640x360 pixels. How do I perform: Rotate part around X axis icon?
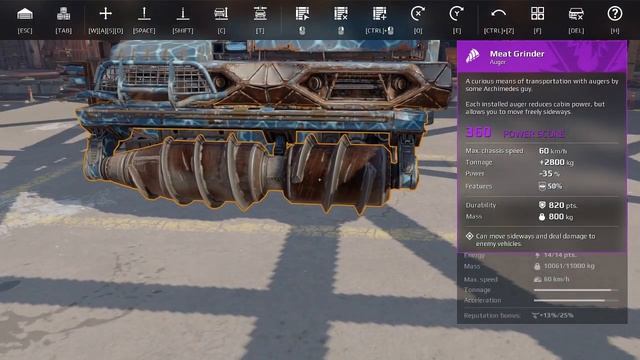(418, 14)
